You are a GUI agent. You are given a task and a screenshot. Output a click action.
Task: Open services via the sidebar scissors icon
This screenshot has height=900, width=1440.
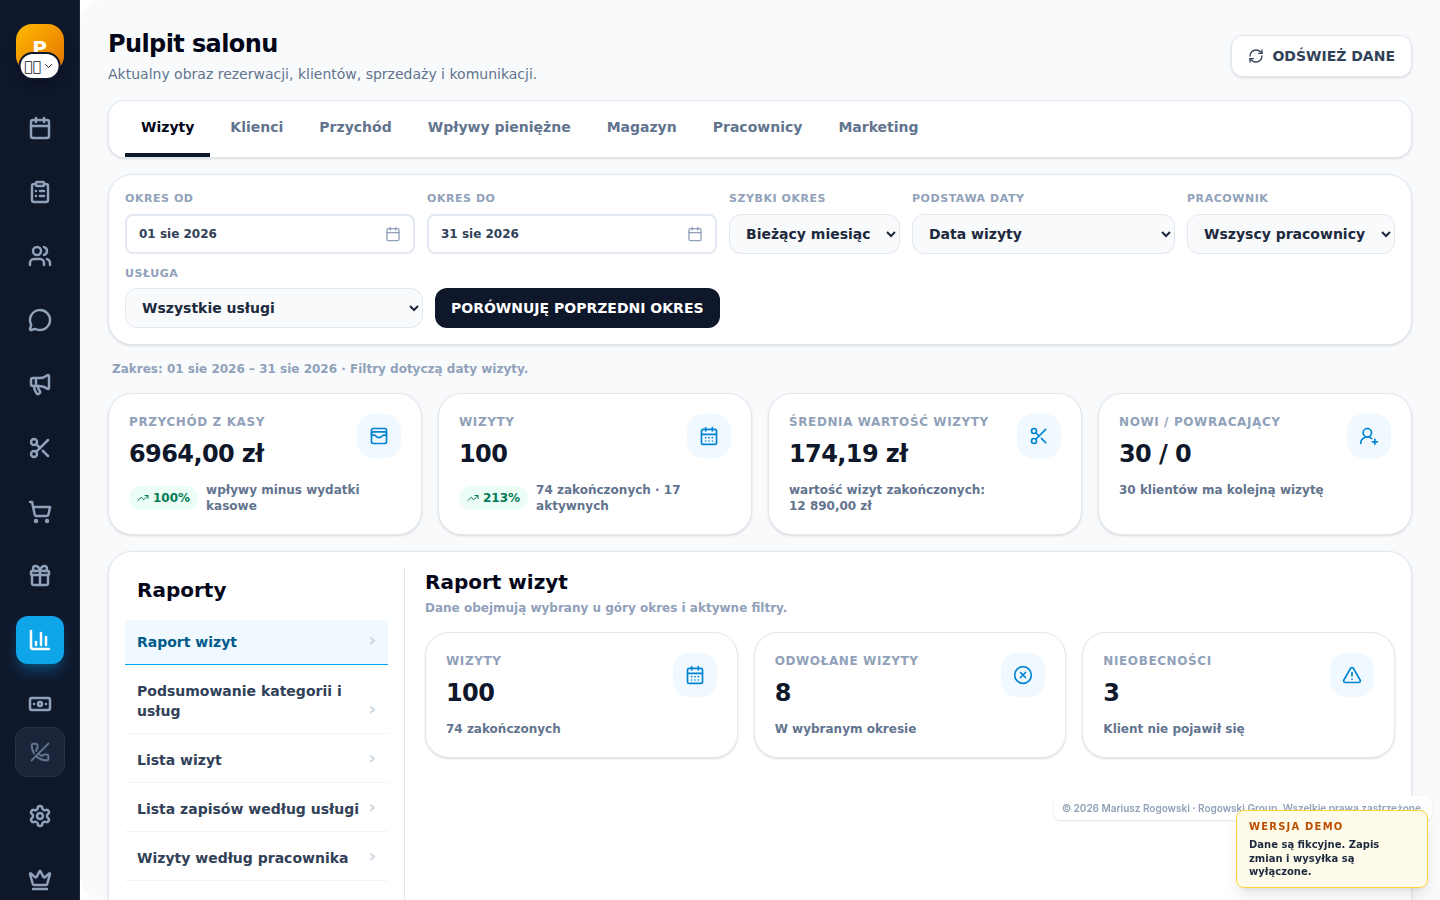(40, 448)
